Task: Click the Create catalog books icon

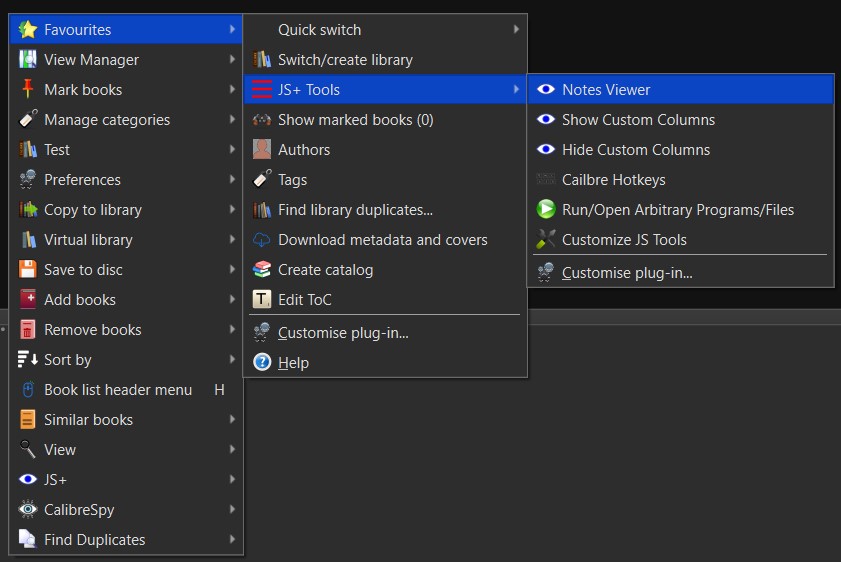Action: pos(262,270)
